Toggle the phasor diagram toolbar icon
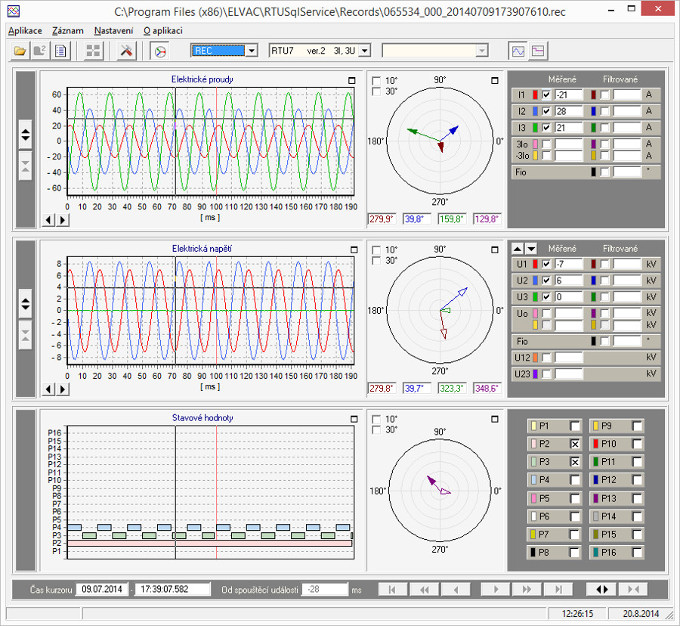The width and height of the screenshot is (680, 626). 160,51
